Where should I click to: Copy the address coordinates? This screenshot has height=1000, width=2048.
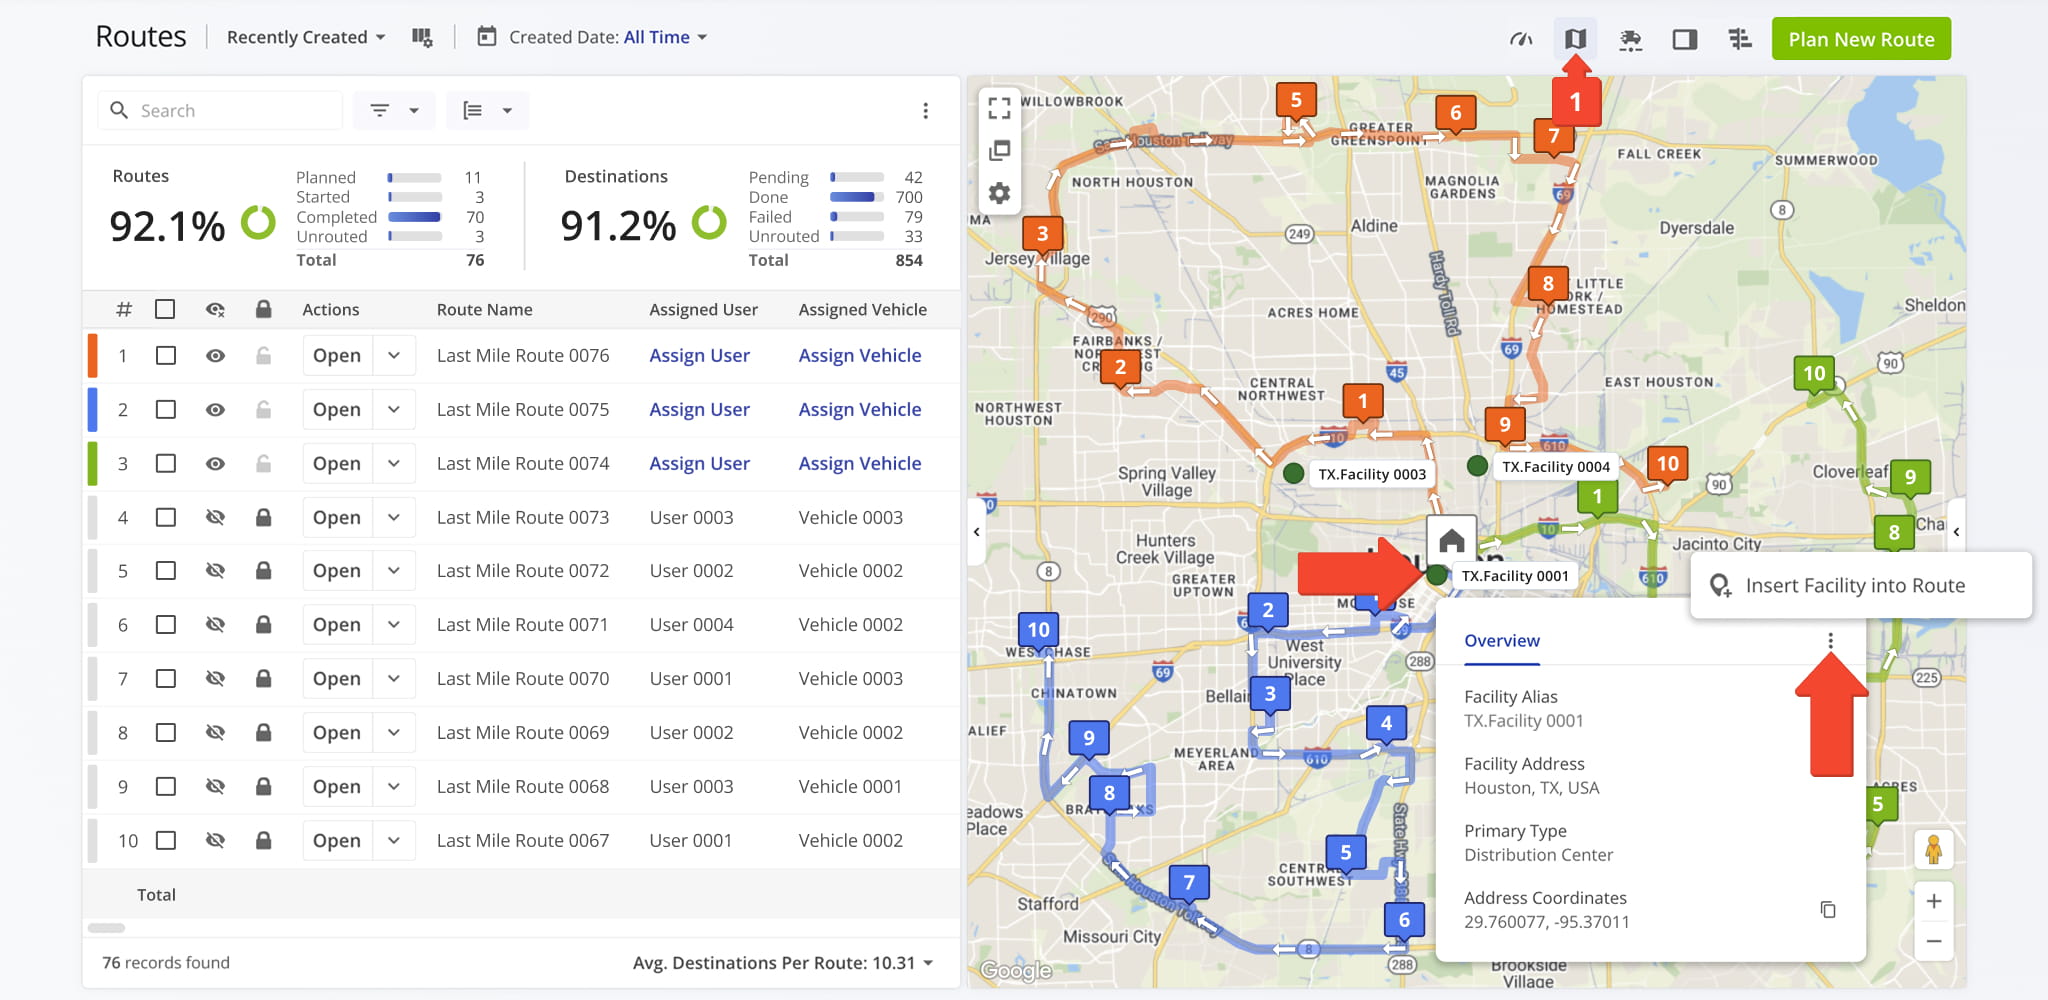tap(1828, 909)
